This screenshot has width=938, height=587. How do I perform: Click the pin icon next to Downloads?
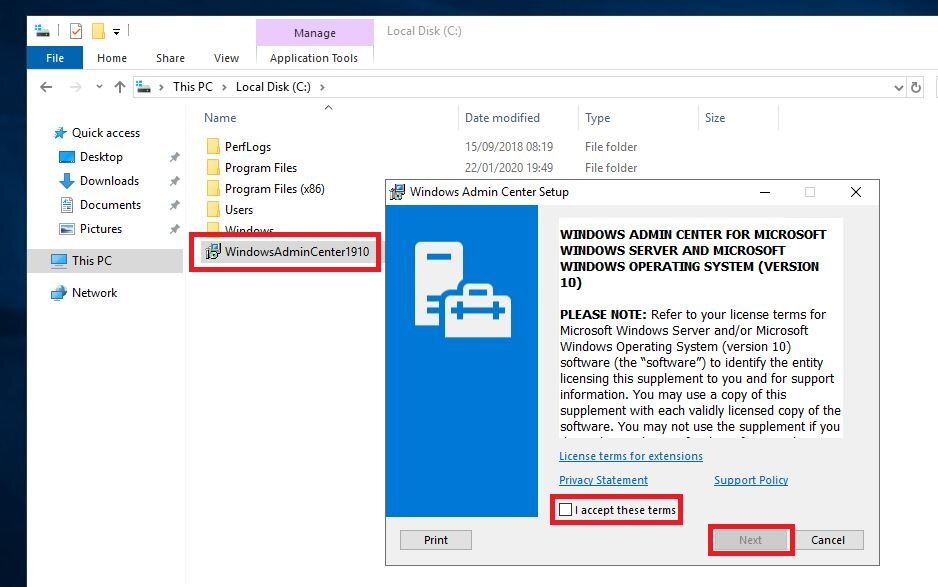pos(174,181)
